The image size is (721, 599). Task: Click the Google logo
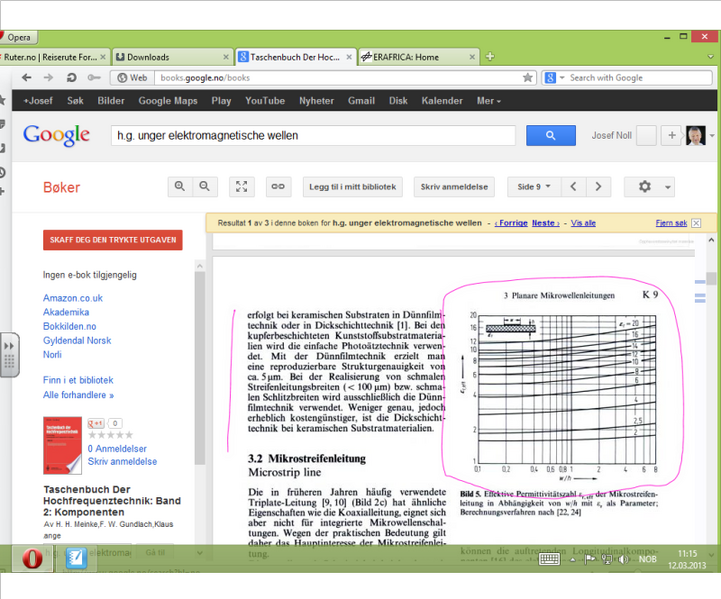pyautogui.click(x=57, y=135)
